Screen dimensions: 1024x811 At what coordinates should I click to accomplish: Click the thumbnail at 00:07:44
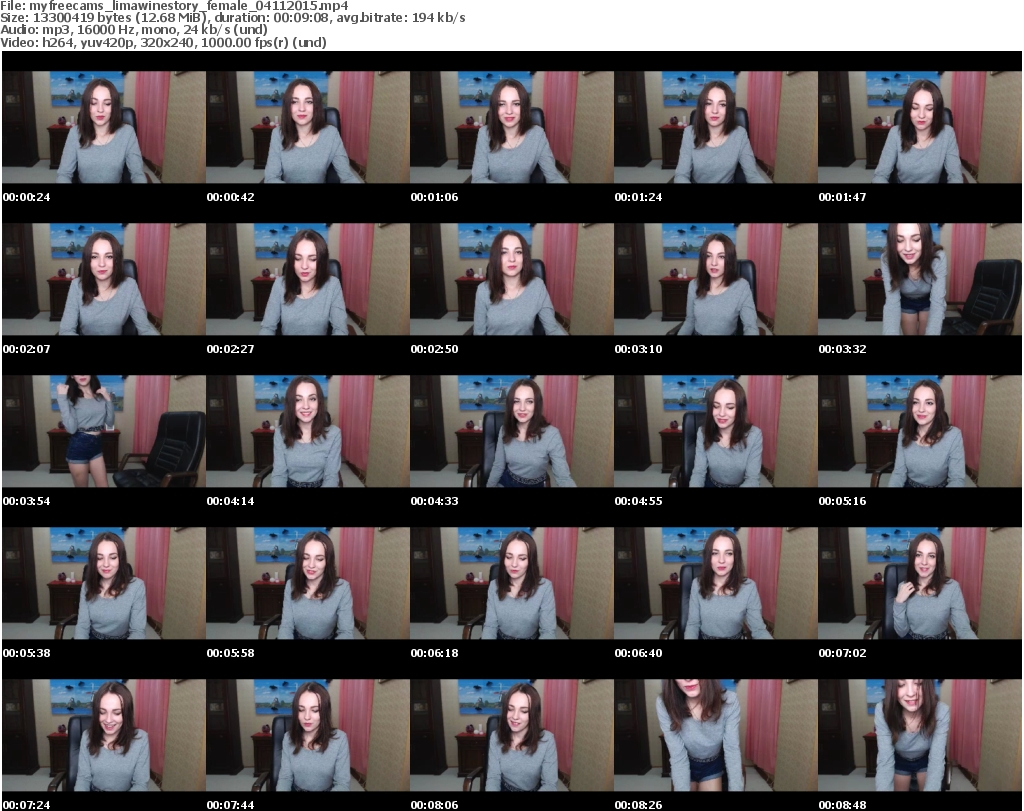coord(307,735)
